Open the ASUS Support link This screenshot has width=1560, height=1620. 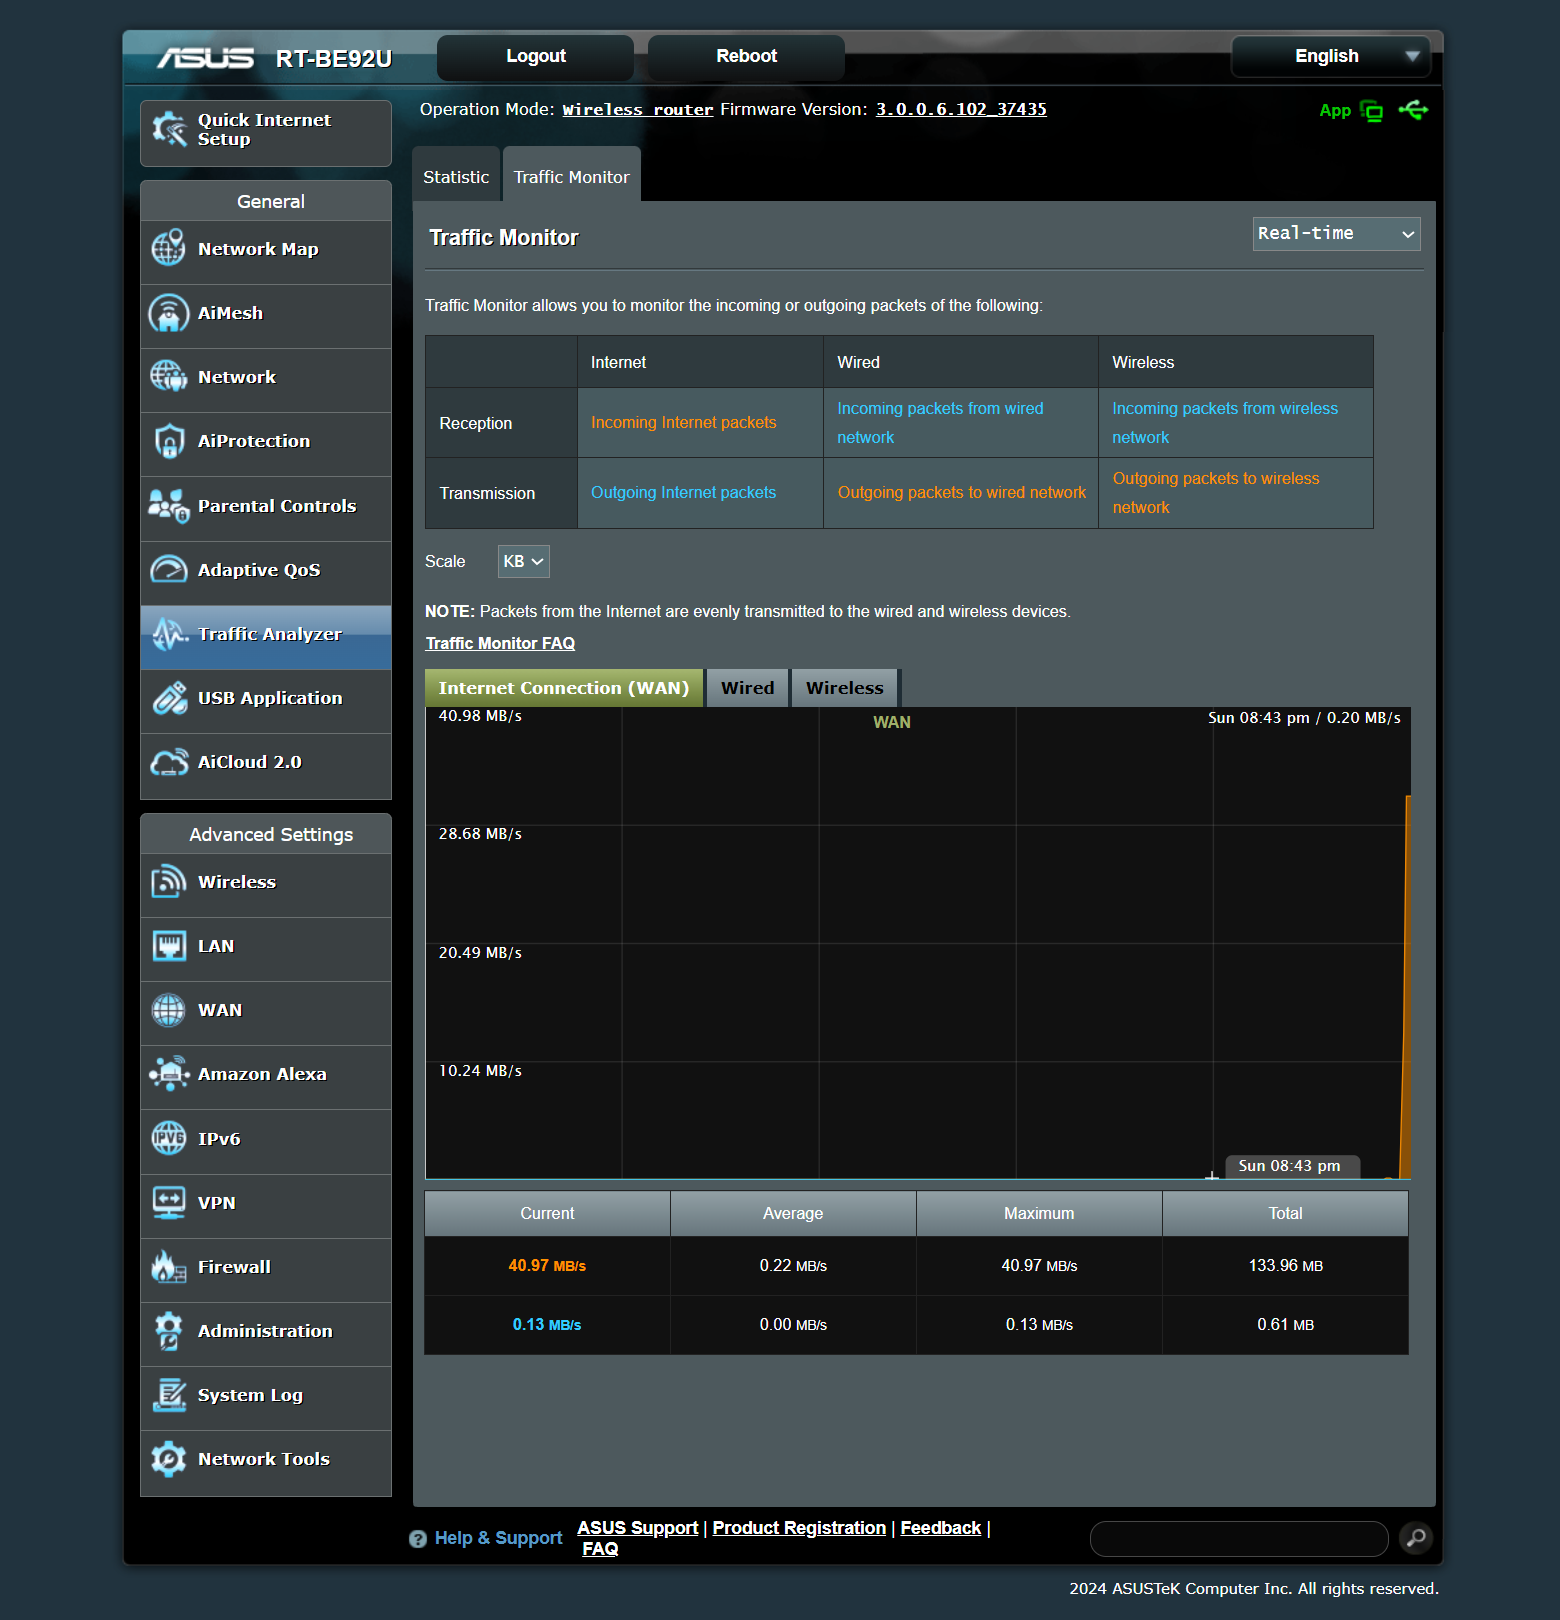pyautogui.click(x=638, y=1528)
